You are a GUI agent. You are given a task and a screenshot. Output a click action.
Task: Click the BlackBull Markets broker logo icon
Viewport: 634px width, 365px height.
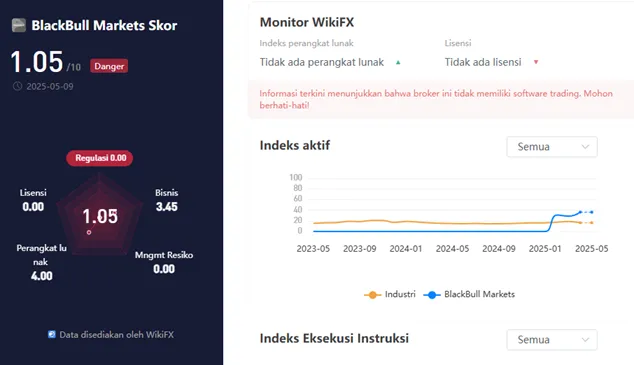point(19,25)
